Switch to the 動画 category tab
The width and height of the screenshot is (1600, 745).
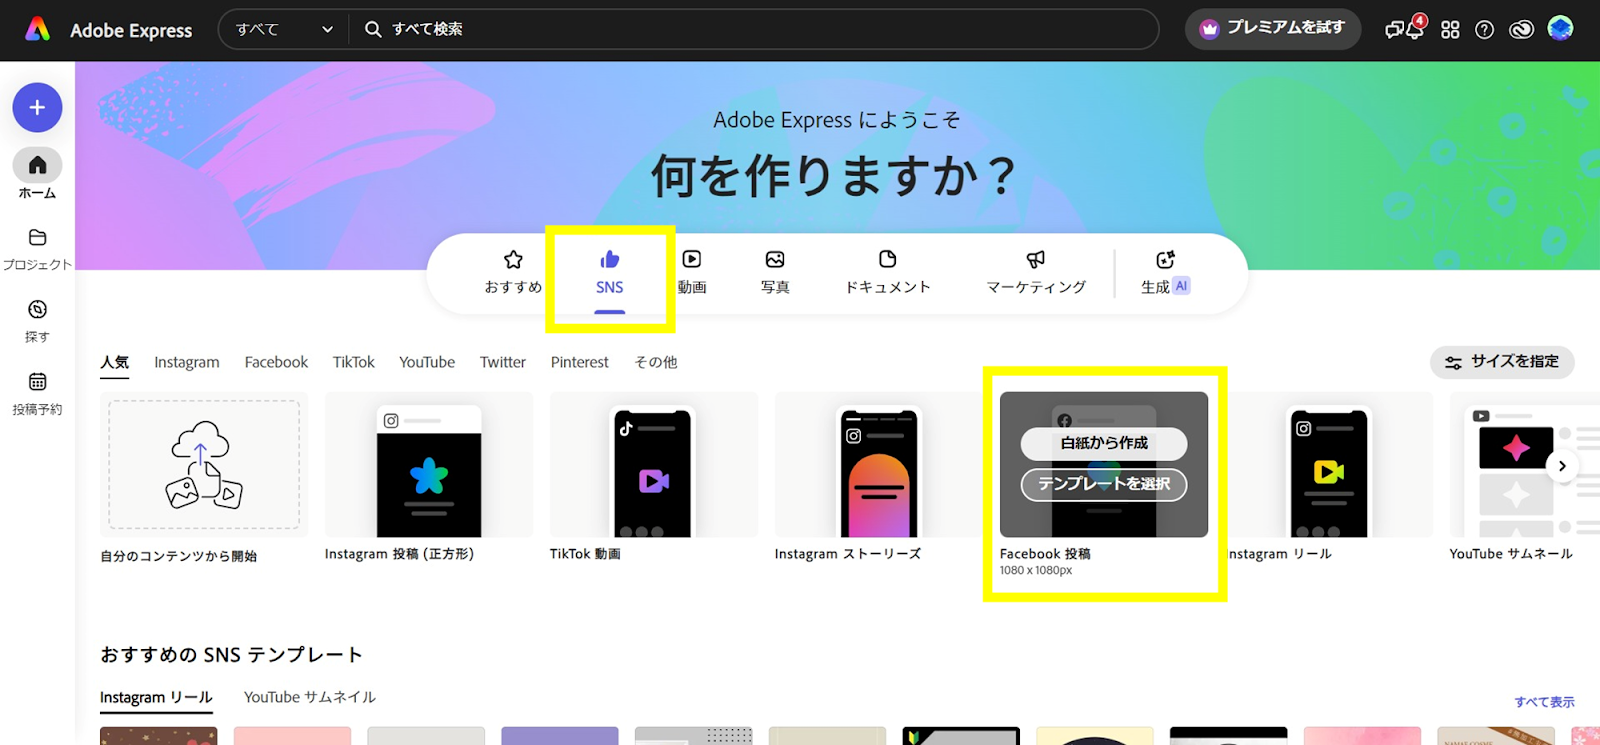(x=691, y=272)
